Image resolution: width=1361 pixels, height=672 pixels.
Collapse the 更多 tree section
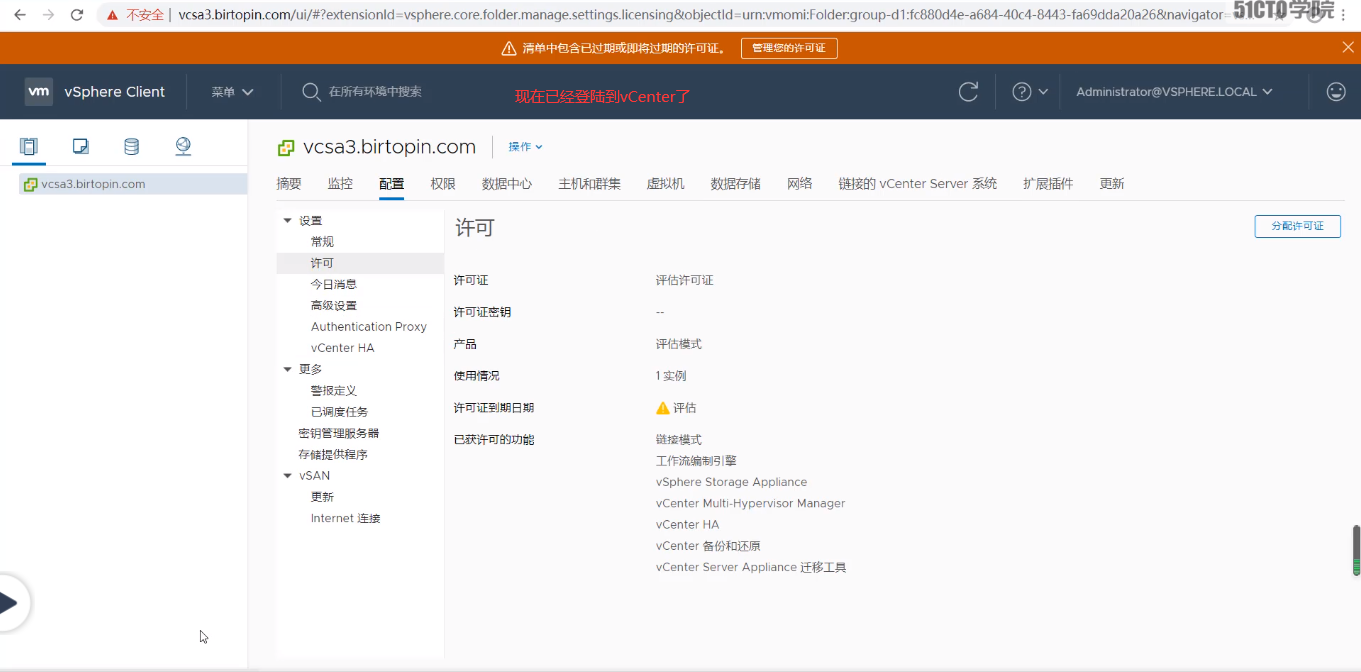288,370
